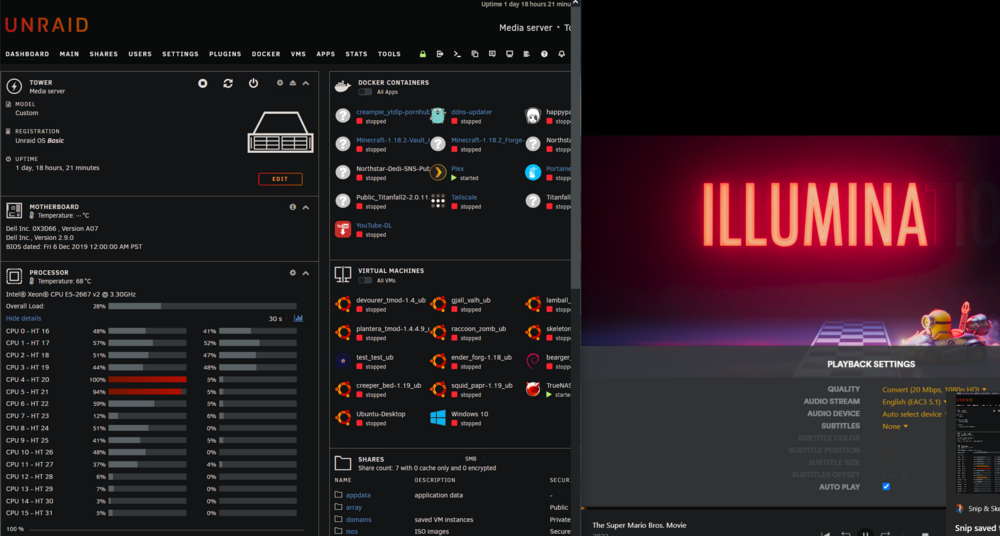Click the Help question mark icon in header

544,54
